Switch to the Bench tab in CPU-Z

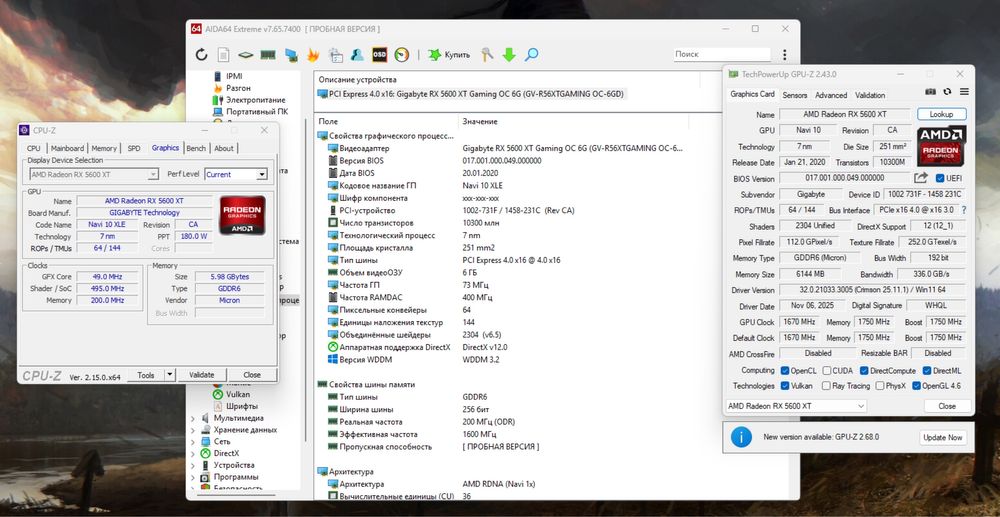tap(196, 148)
